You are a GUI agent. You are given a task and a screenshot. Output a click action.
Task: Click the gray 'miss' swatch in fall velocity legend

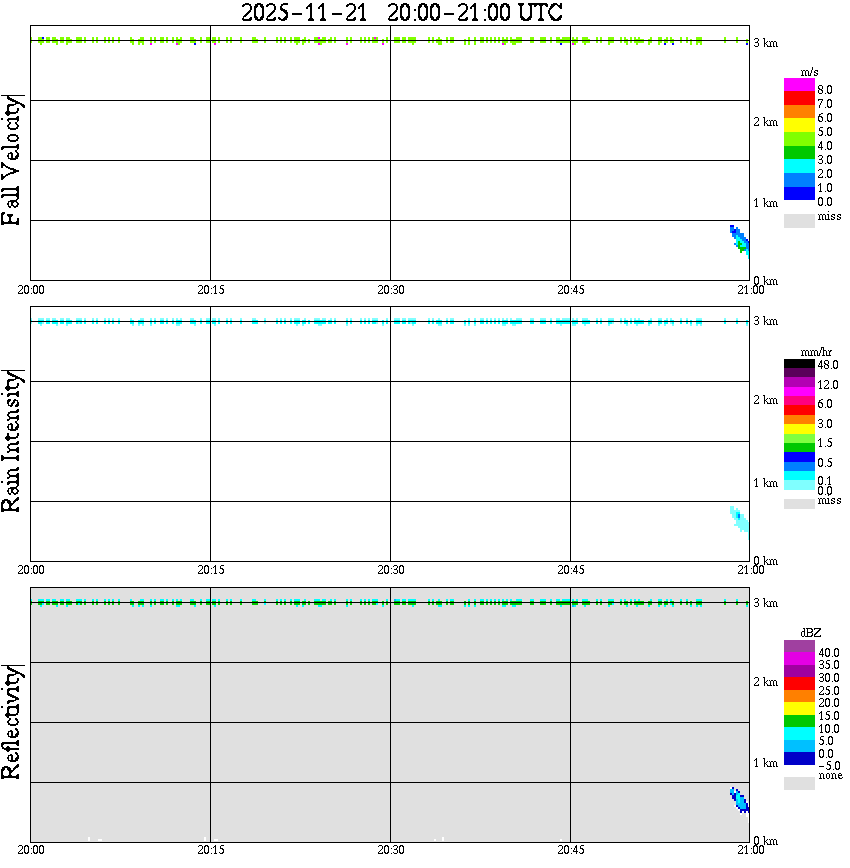pyautogui.click(x=799, y=220)
